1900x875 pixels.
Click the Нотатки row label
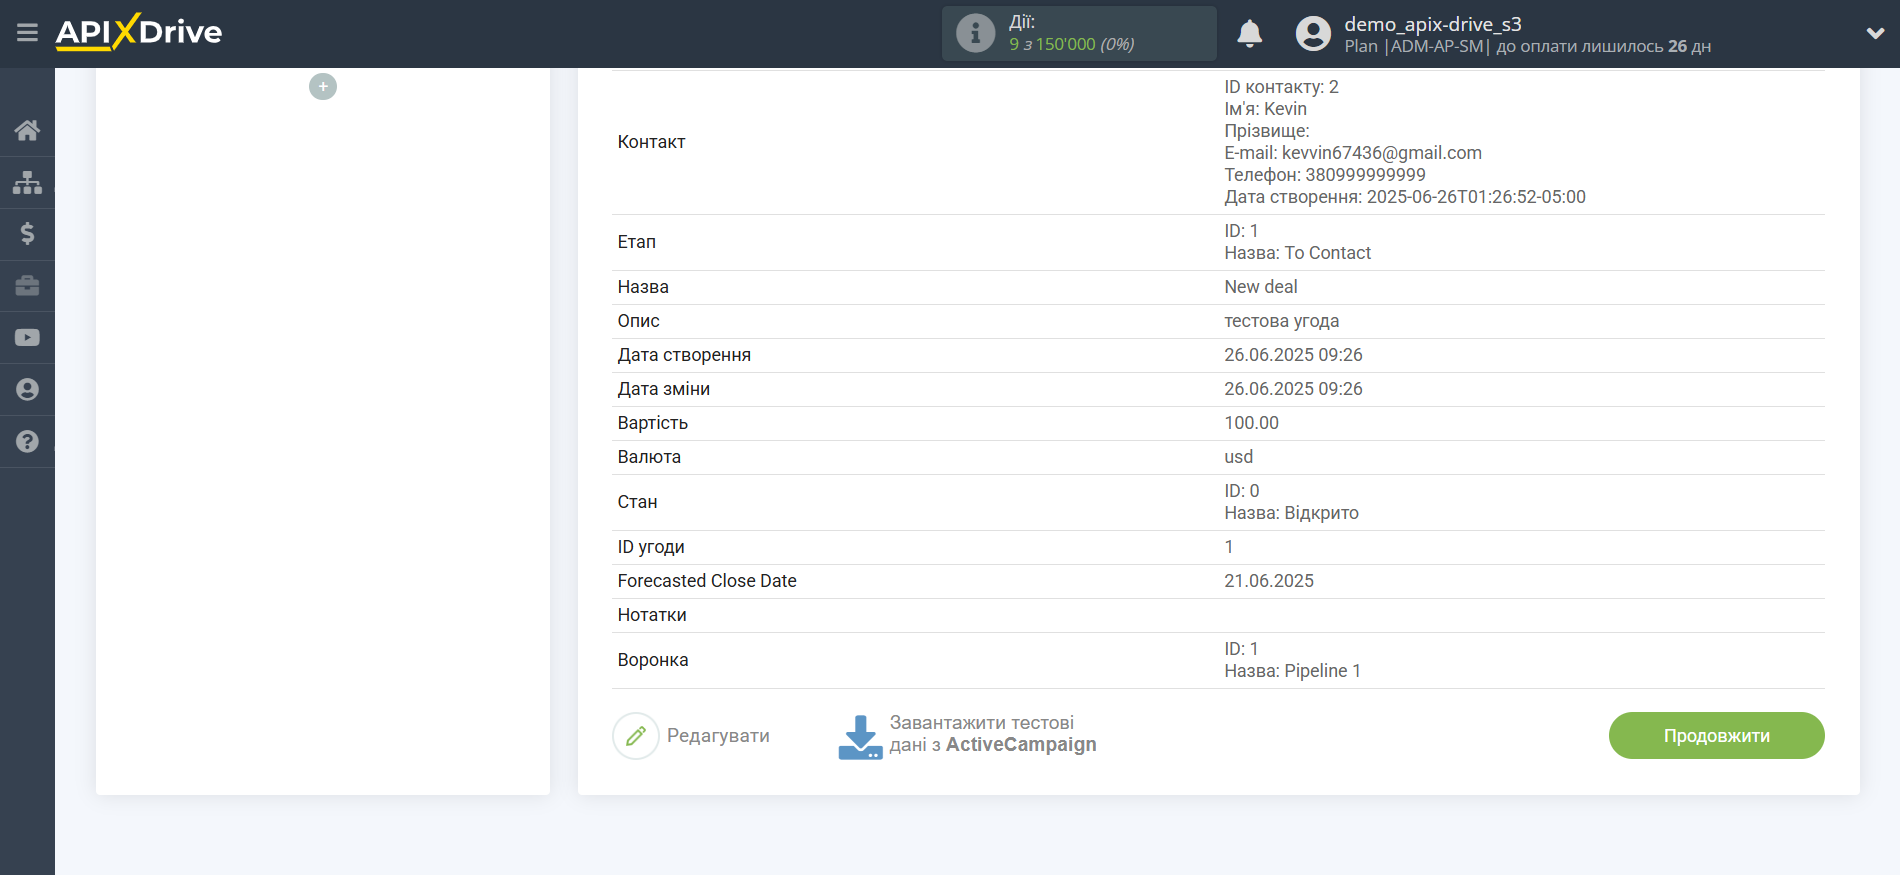[652, 615]
